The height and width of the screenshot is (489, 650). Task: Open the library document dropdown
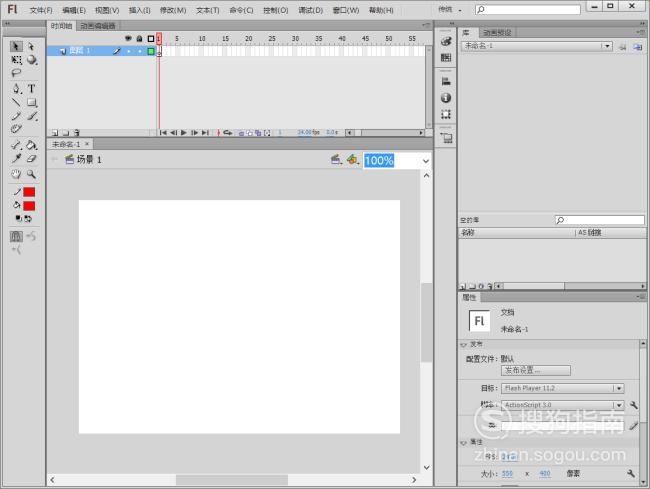coord(607,46)
